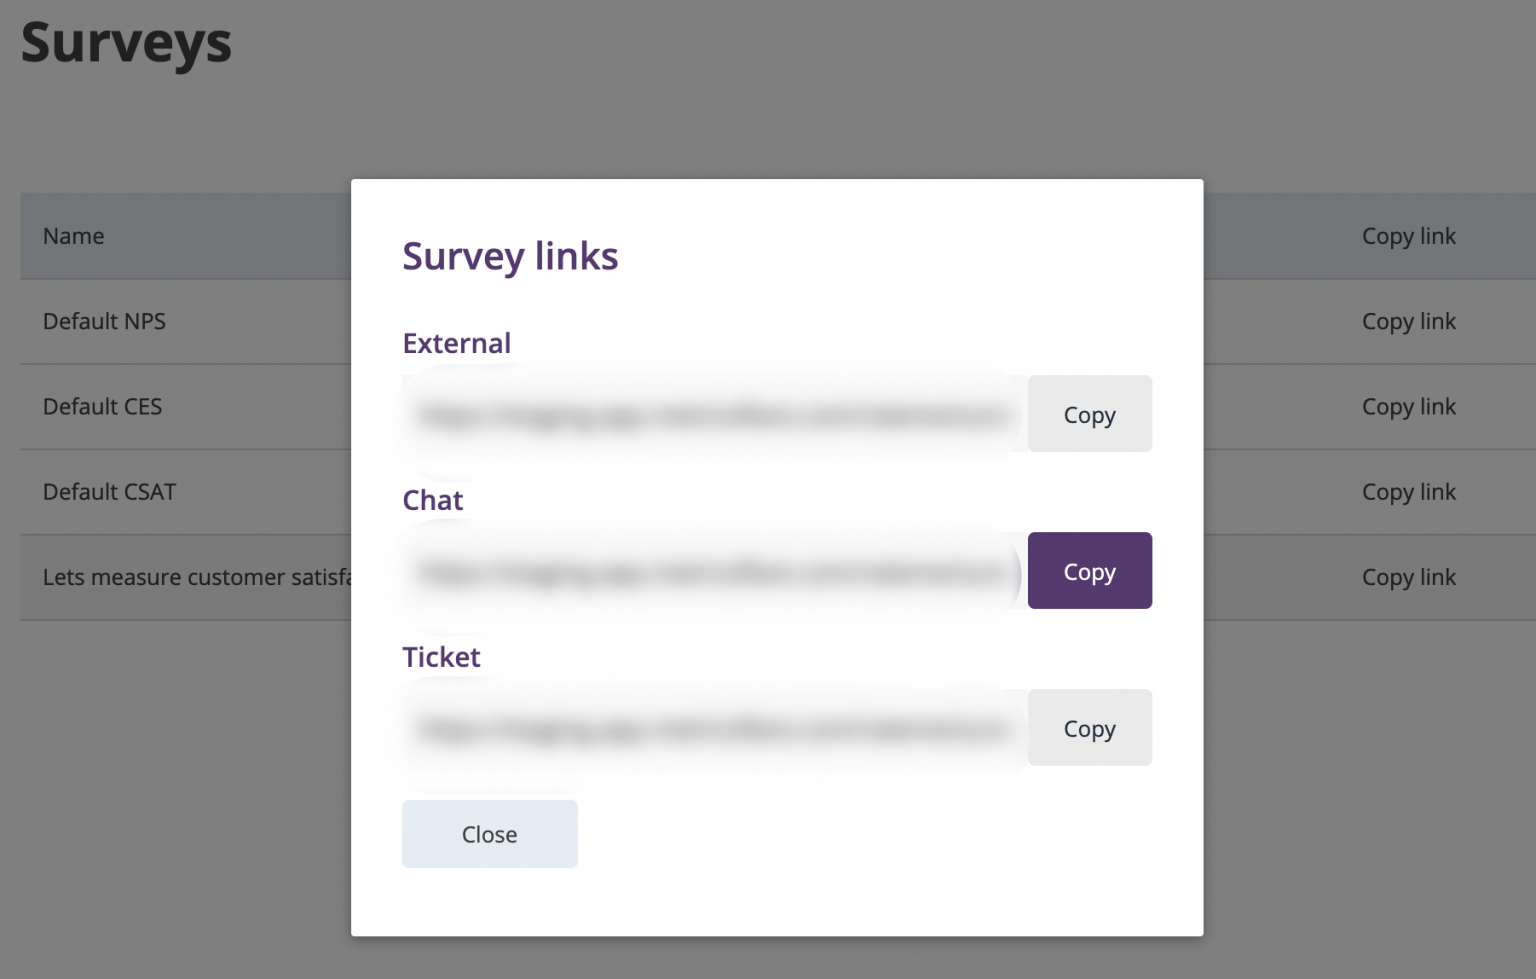Select the Ticket URL field
The width and height of the screenshot is (1536, 979).
[x=710, y=727]
